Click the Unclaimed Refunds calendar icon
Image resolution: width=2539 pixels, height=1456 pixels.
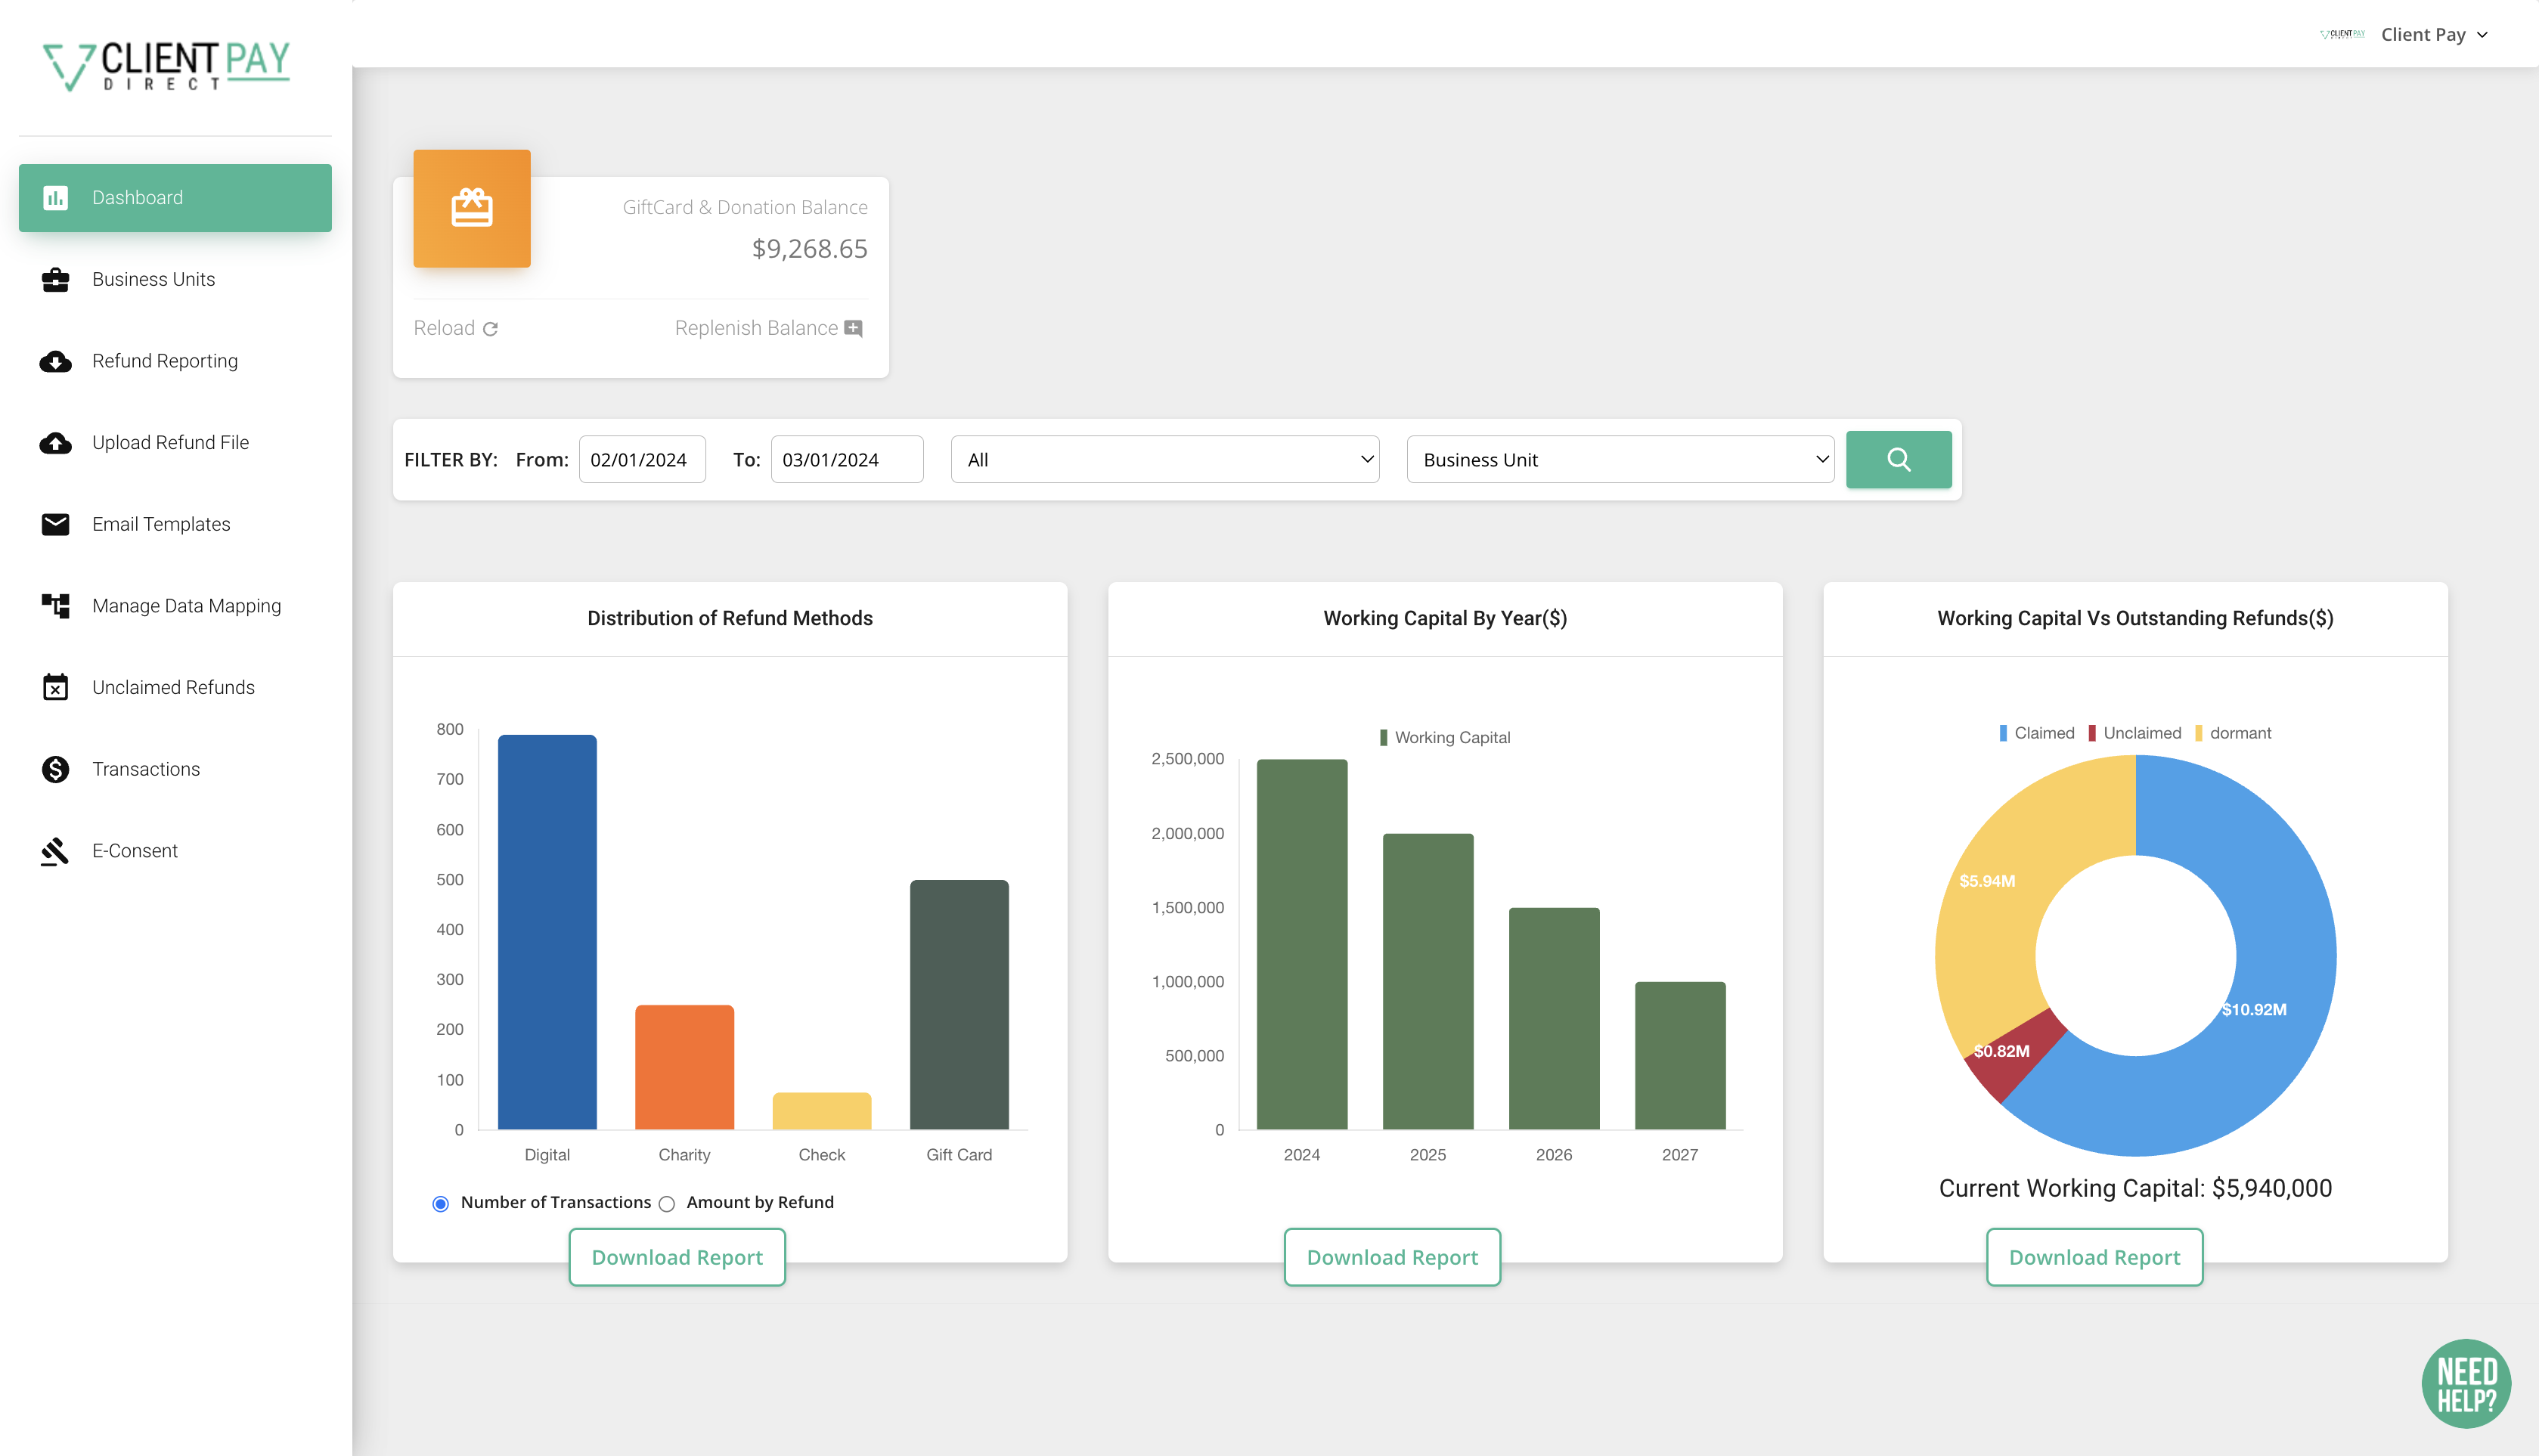click(x=56, y=687)
